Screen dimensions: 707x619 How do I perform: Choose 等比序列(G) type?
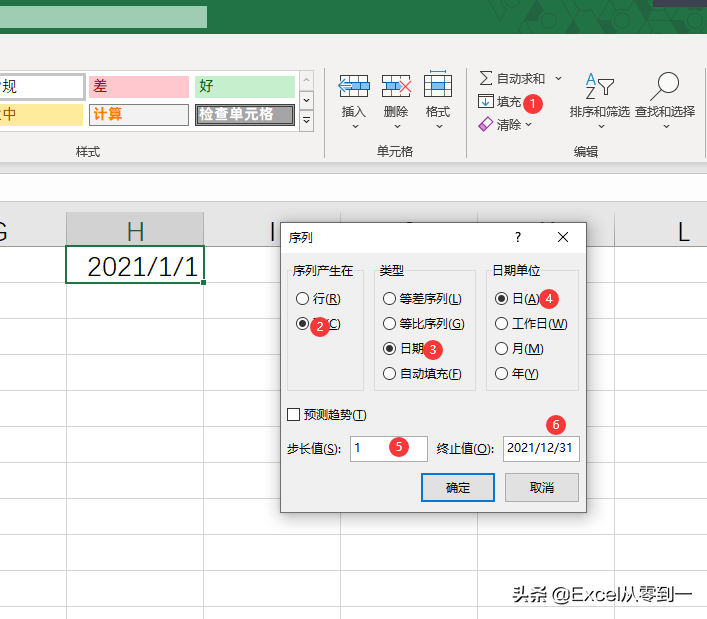click(x=389, y=324)
